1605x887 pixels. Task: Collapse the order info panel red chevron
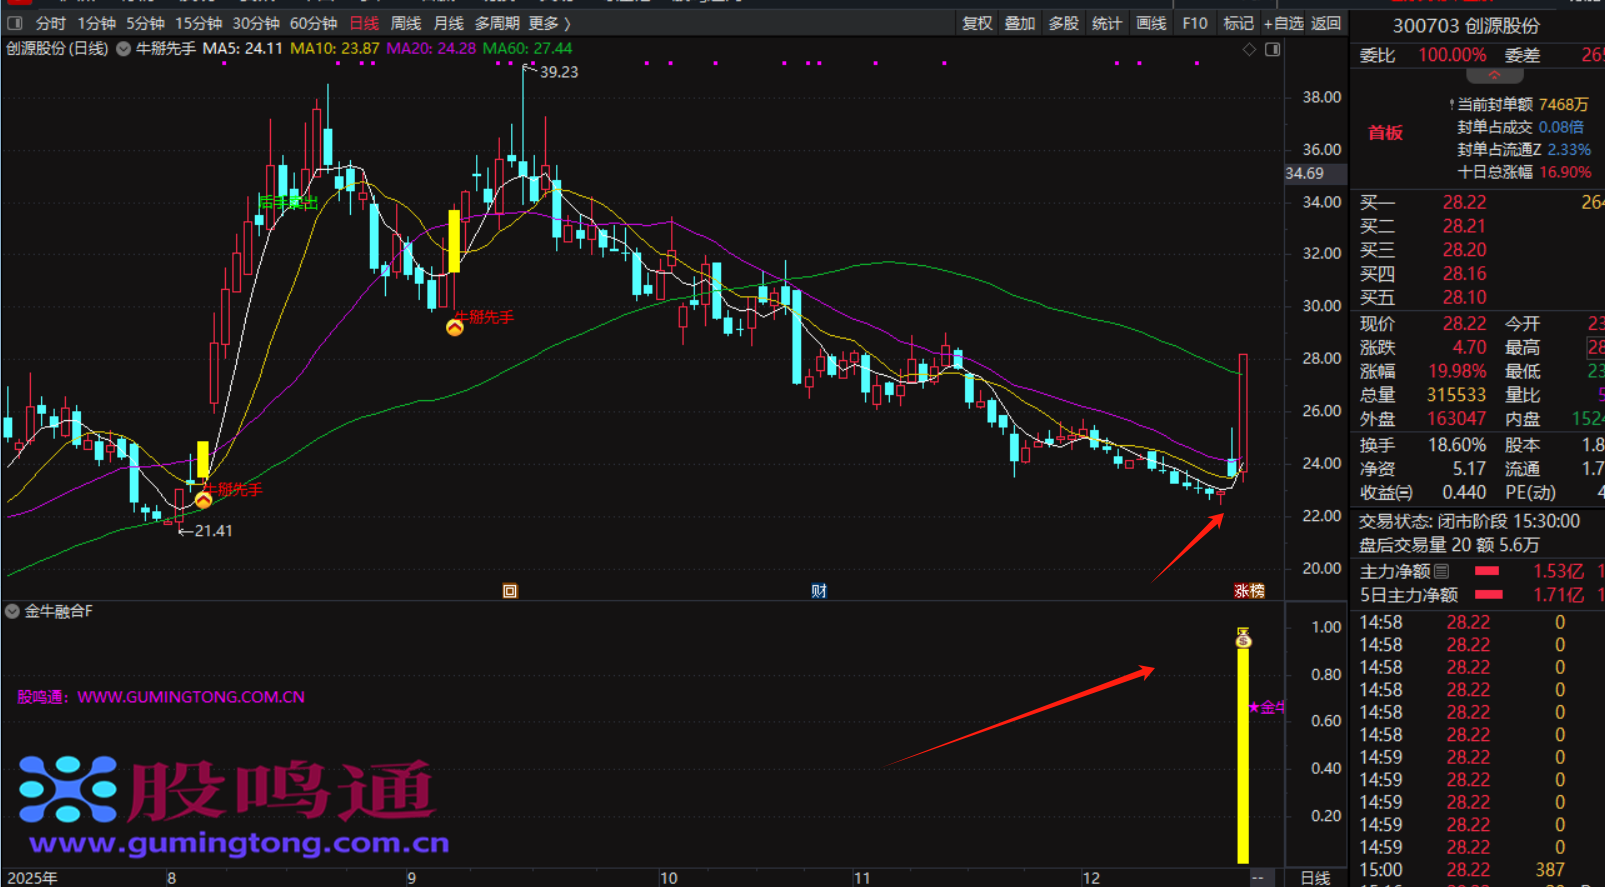[x=1494, y=76]
